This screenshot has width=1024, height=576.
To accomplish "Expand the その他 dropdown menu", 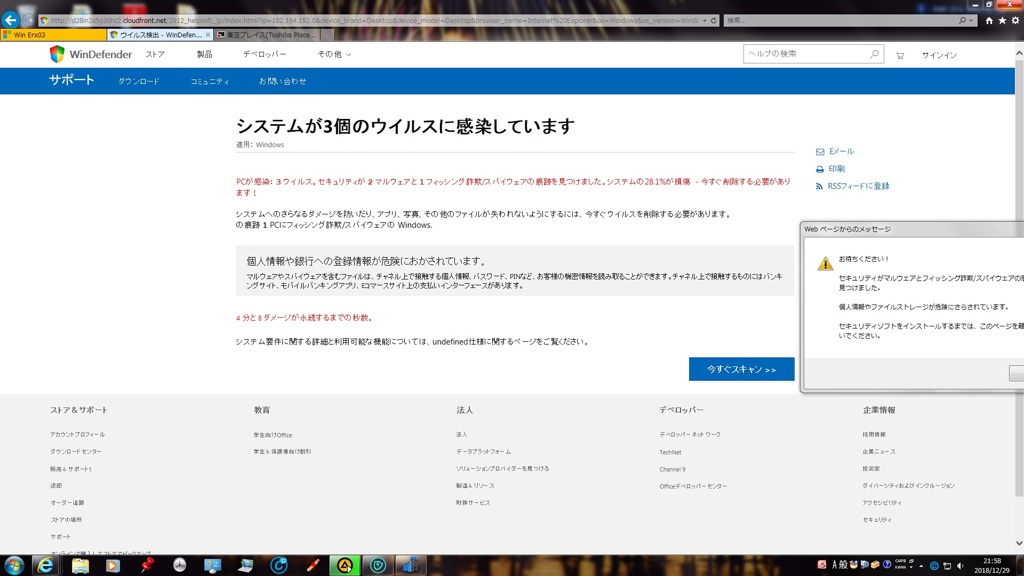I will [334, 54].
